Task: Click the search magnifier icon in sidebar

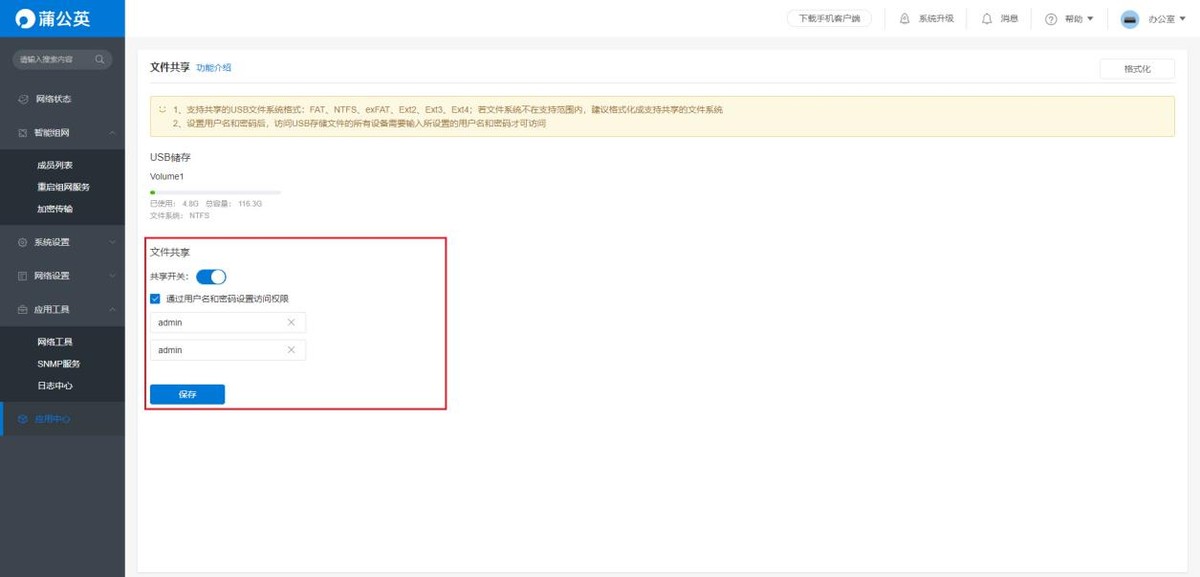Action: pos(100,60)
